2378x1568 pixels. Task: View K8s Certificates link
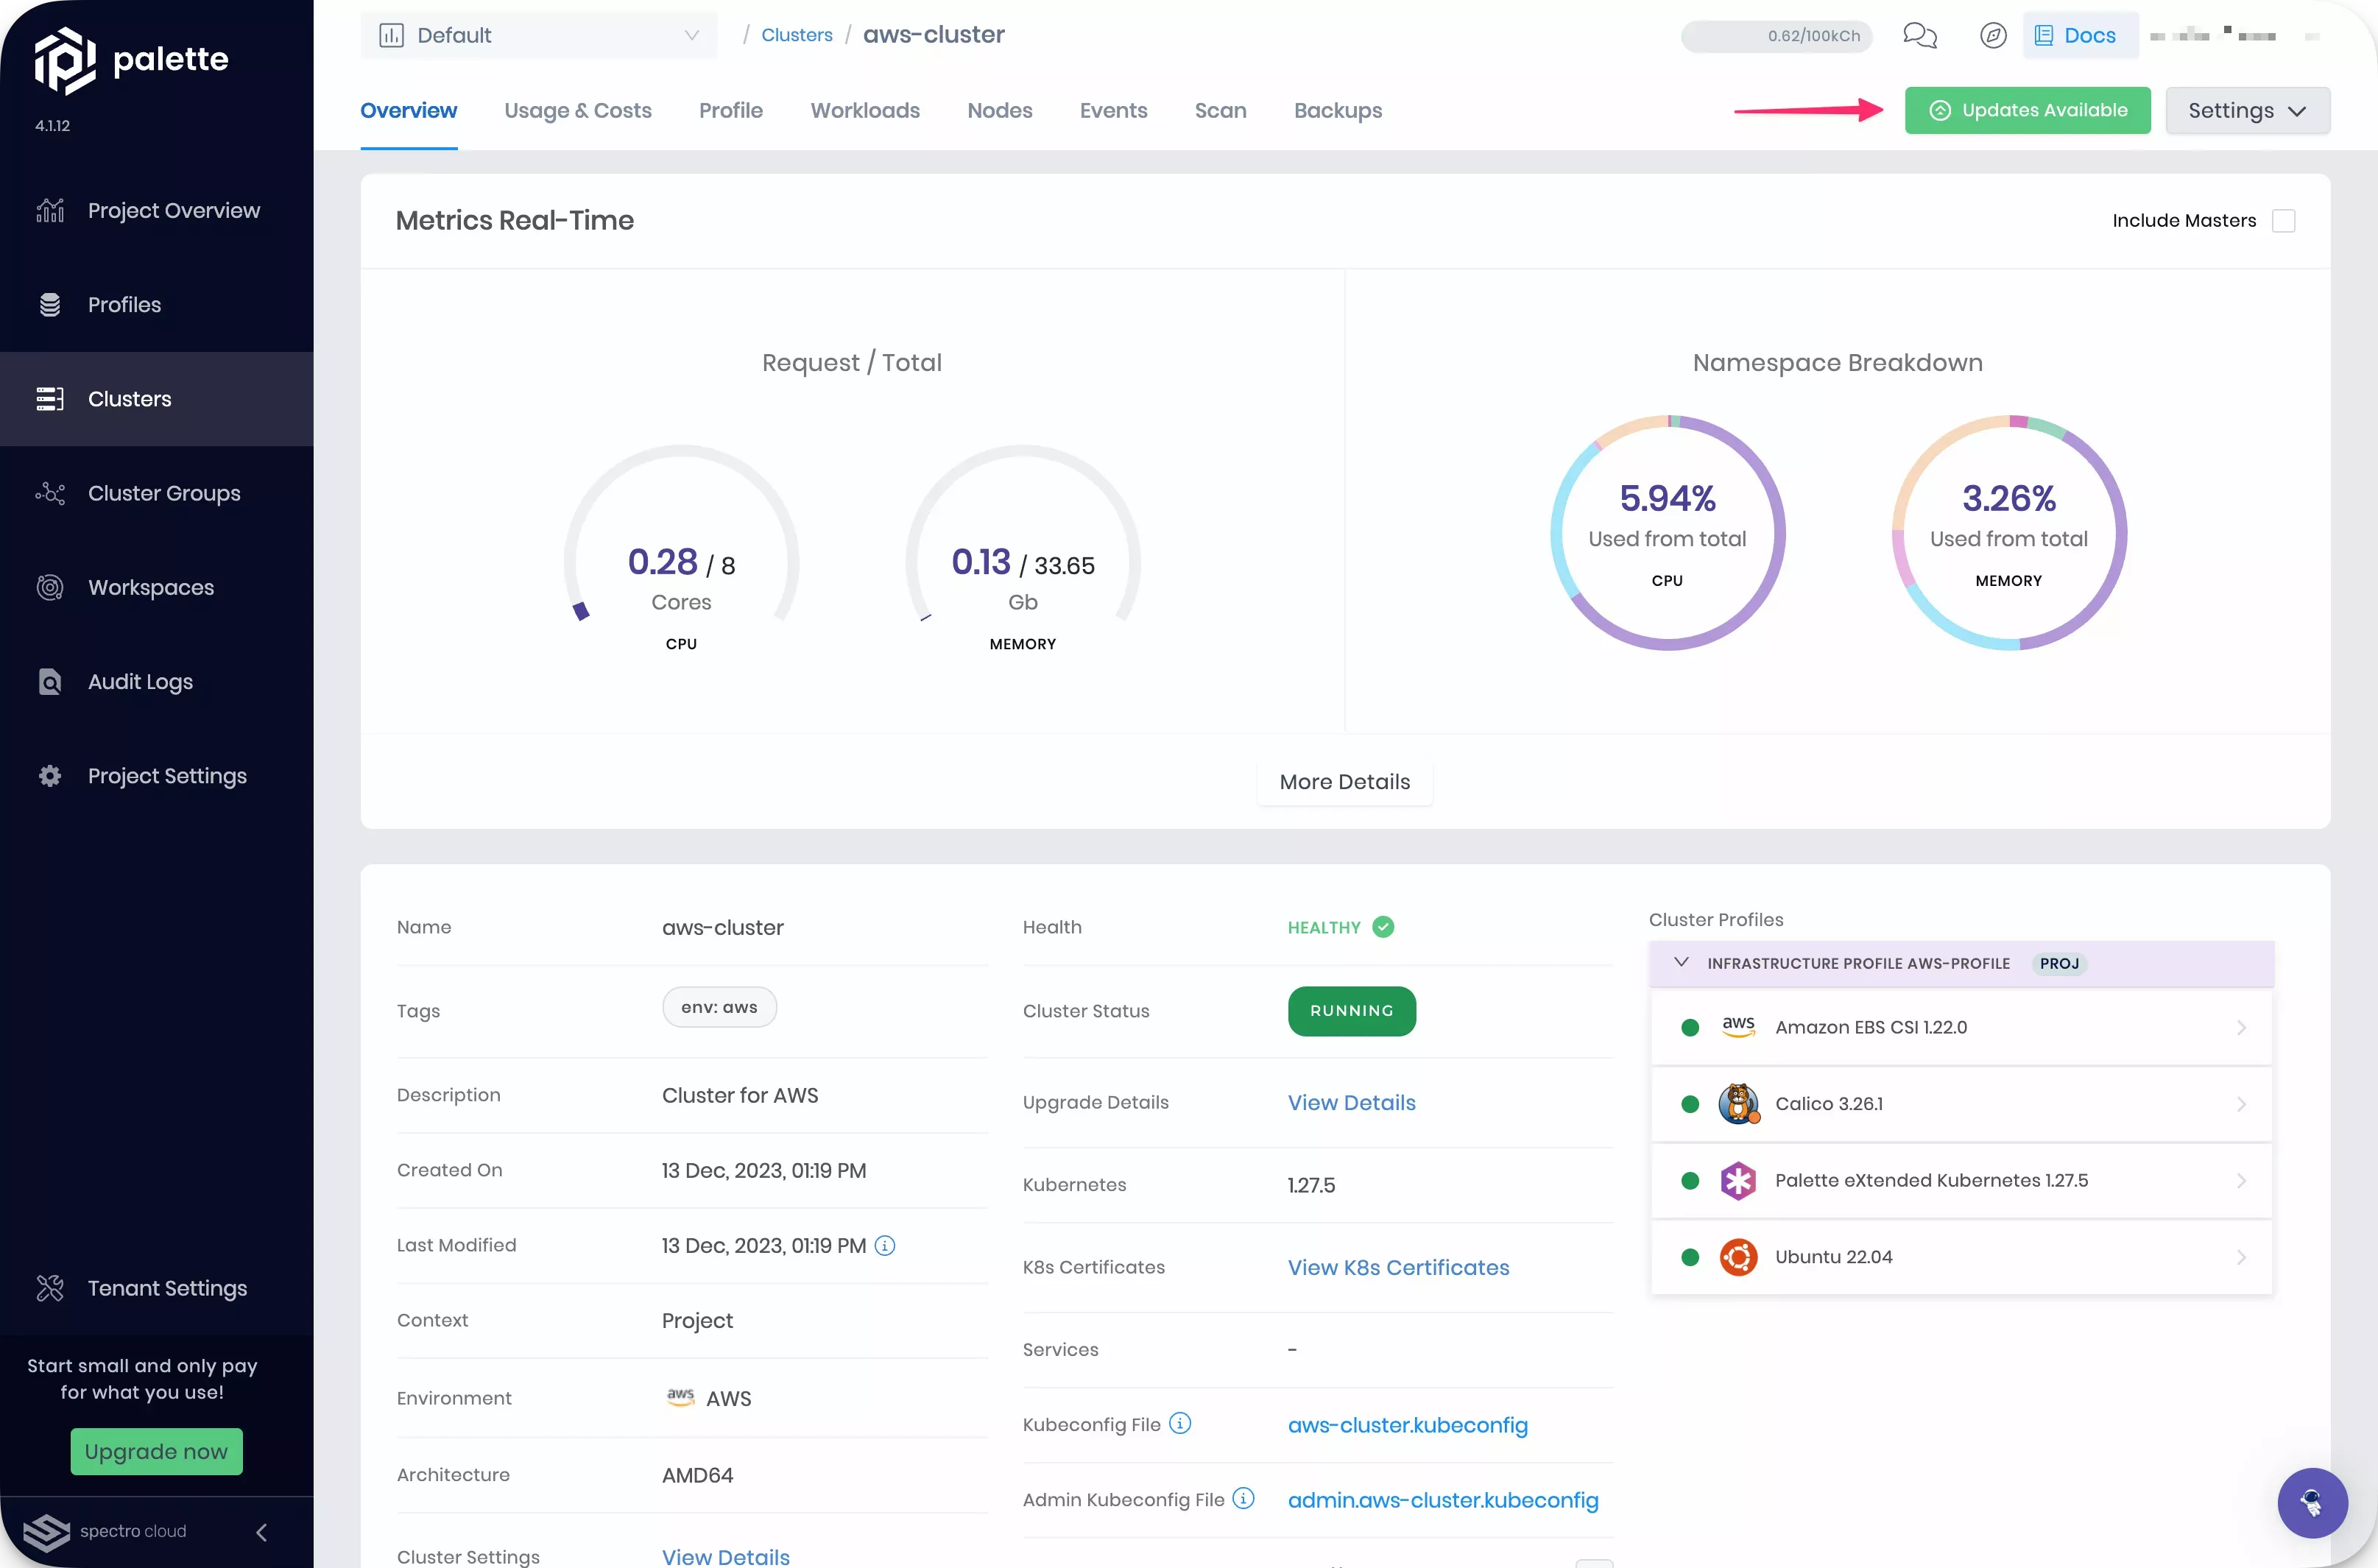1398,1267
